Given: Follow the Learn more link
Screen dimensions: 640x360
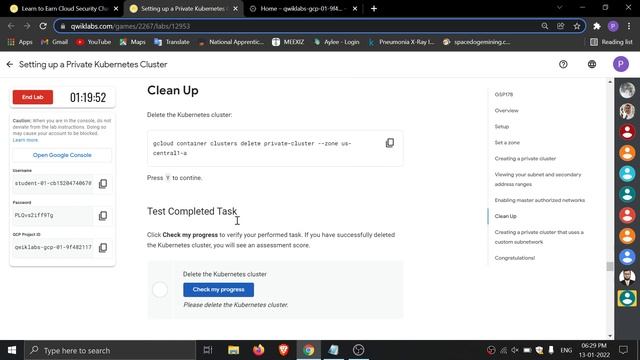Looking at the screenshot, I should point(25,140).
